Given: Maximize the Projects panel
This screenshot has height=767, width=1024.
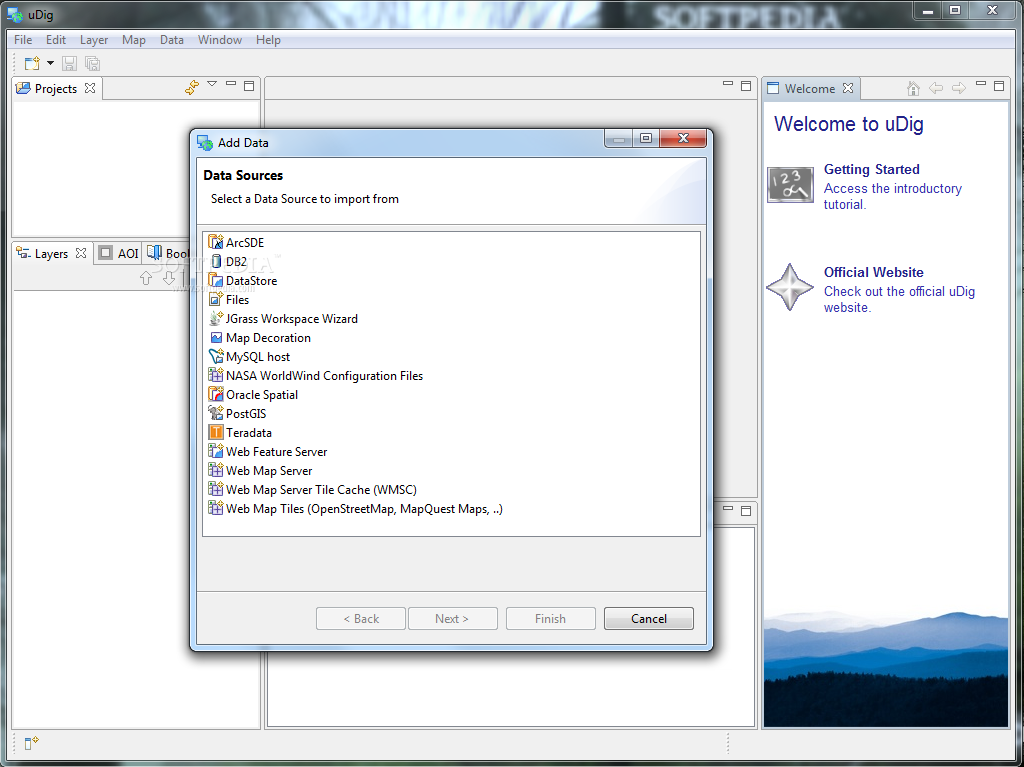Looking at the screenshot, I should point(249,86).
